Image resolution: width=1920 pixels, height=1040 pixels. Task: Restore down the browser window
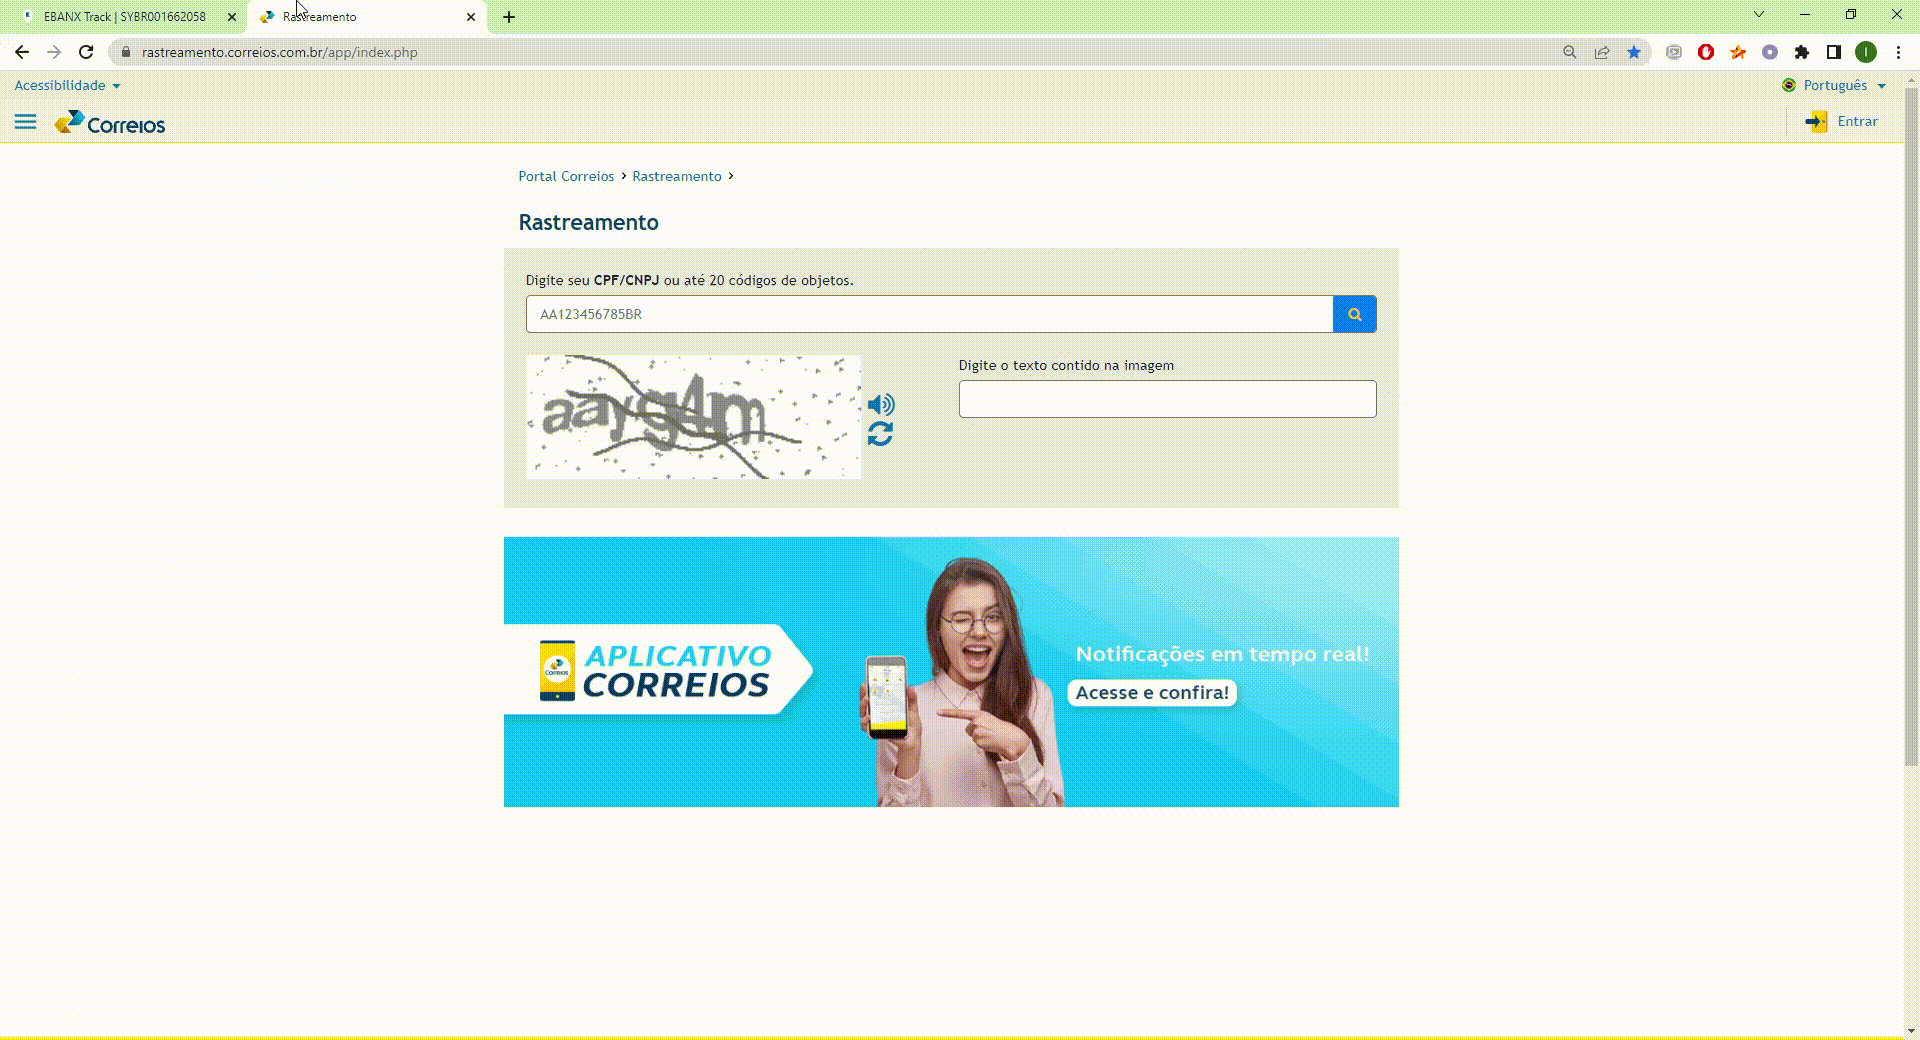tap(1851, 14)
